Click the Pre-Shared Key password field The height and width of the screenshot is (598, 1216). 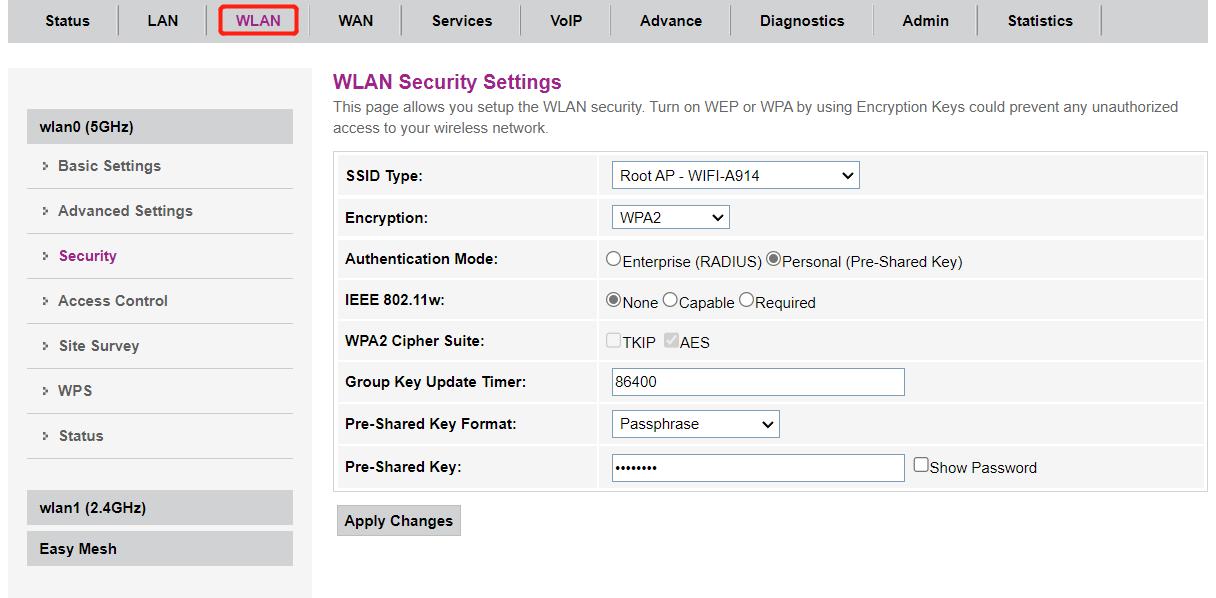pyautogui.click(x=757, y=468)
